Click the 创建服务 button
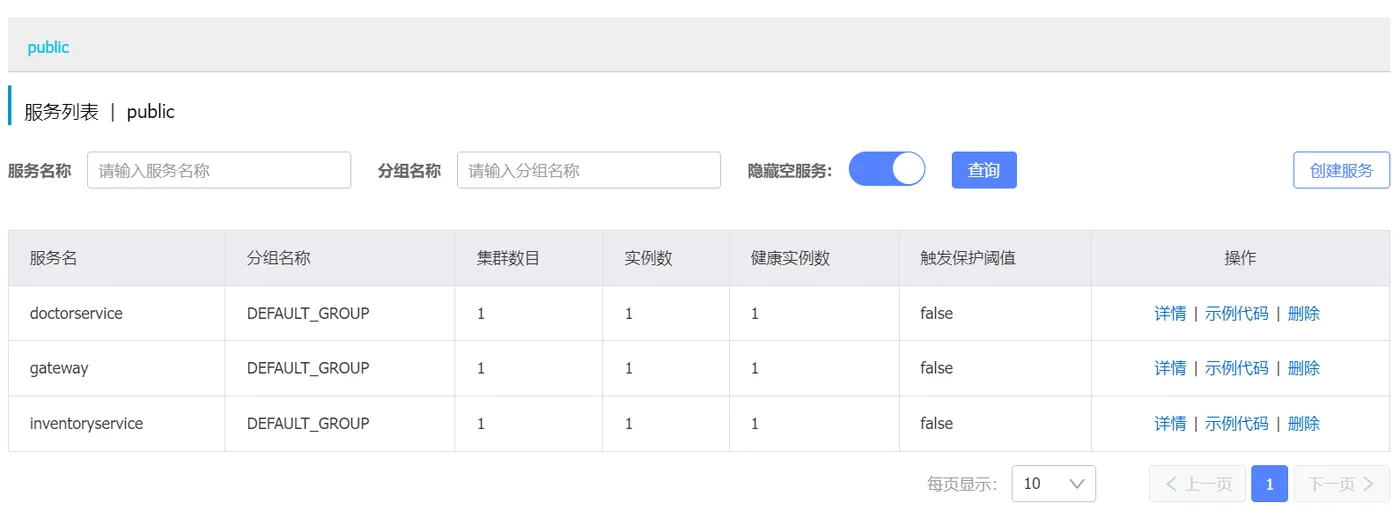 (1341, 170)
